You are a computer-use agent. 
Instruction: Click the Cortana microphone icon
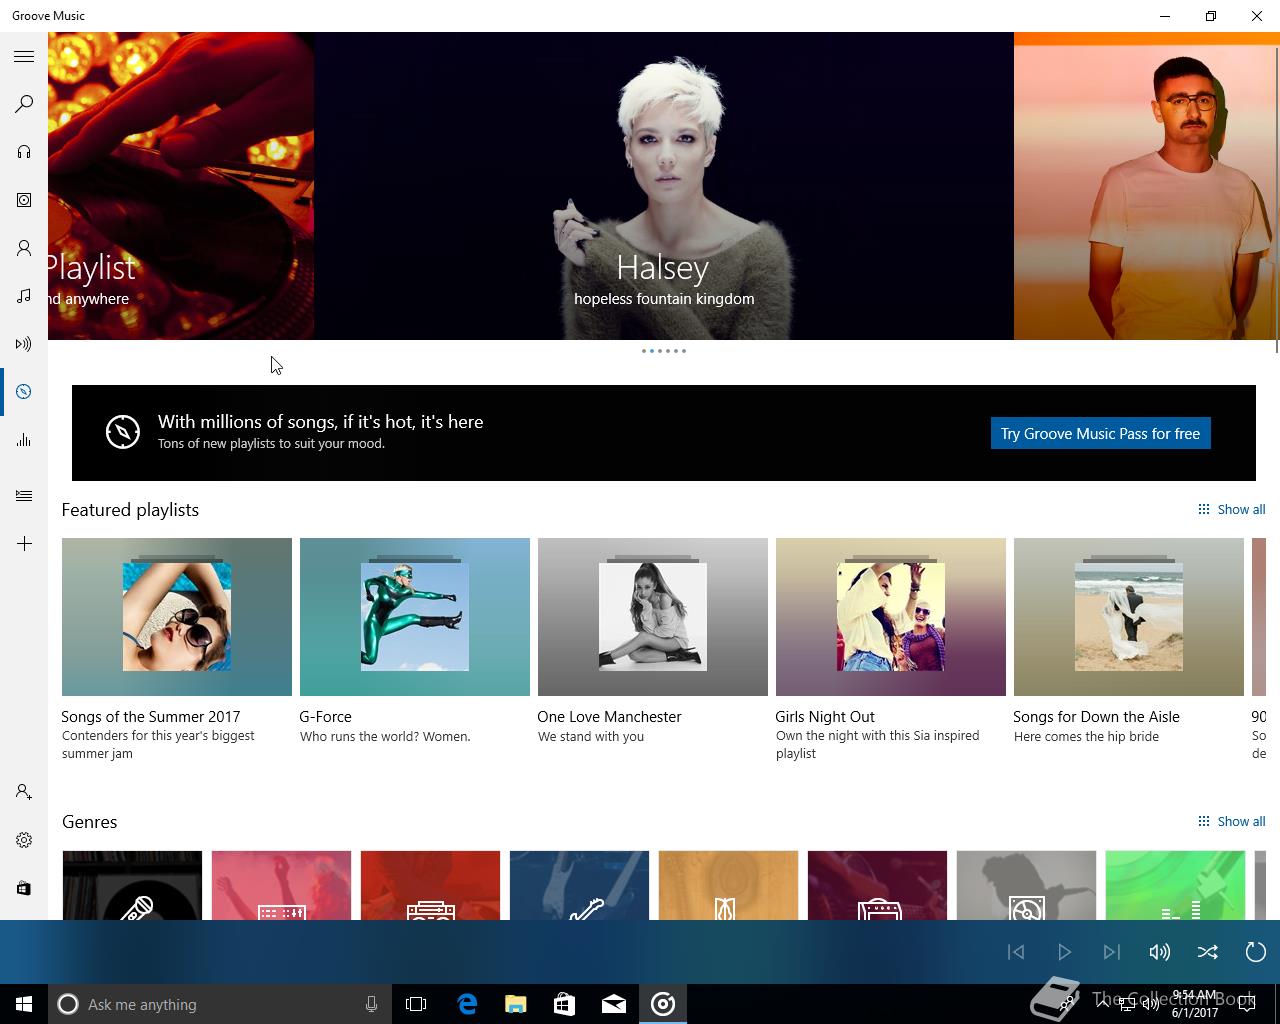(371, 1004)
